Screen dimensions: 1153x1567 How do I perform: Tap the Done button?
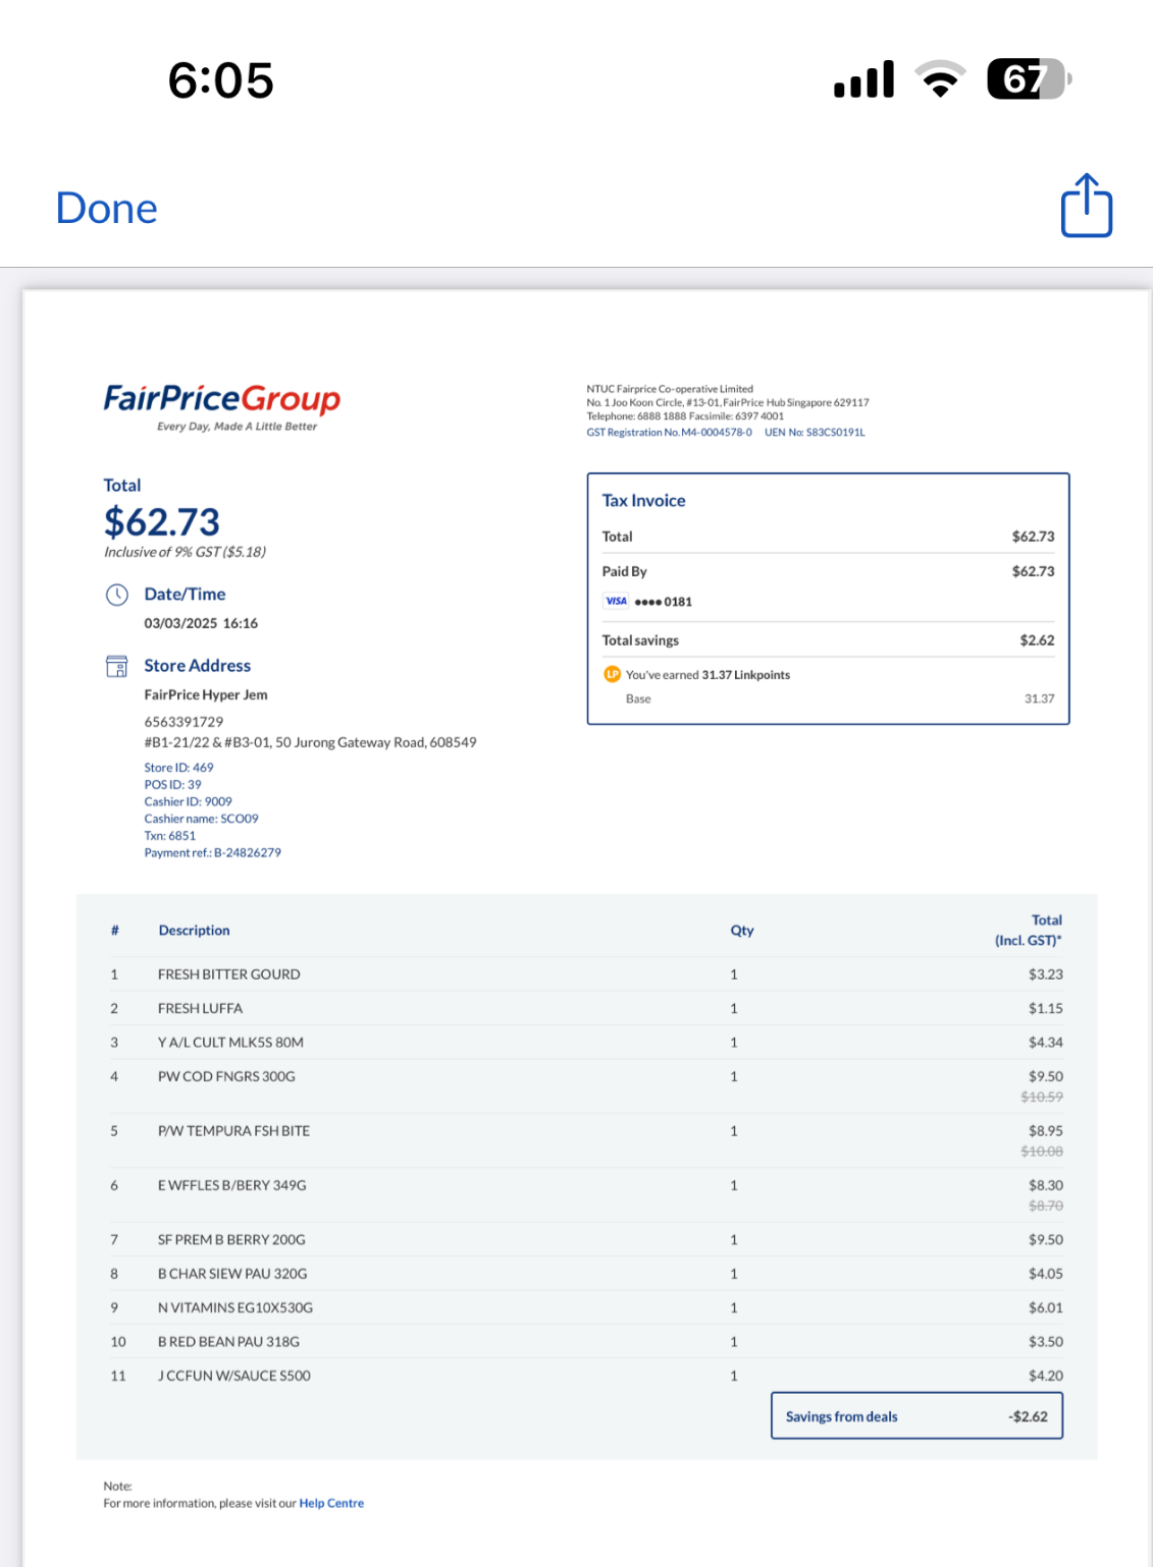[107, 208]
